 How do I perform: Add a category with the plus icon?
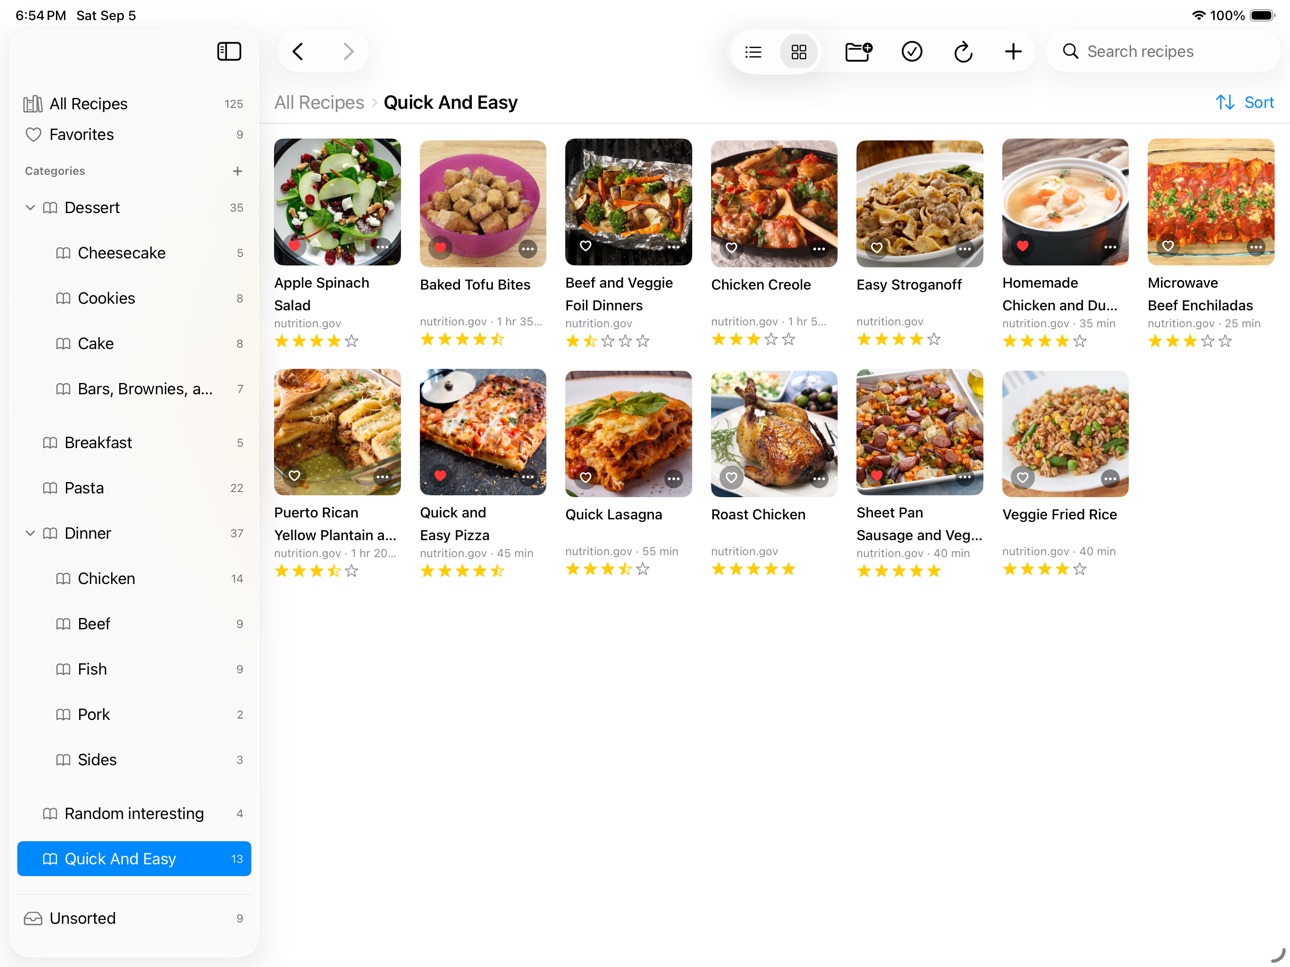237,171
